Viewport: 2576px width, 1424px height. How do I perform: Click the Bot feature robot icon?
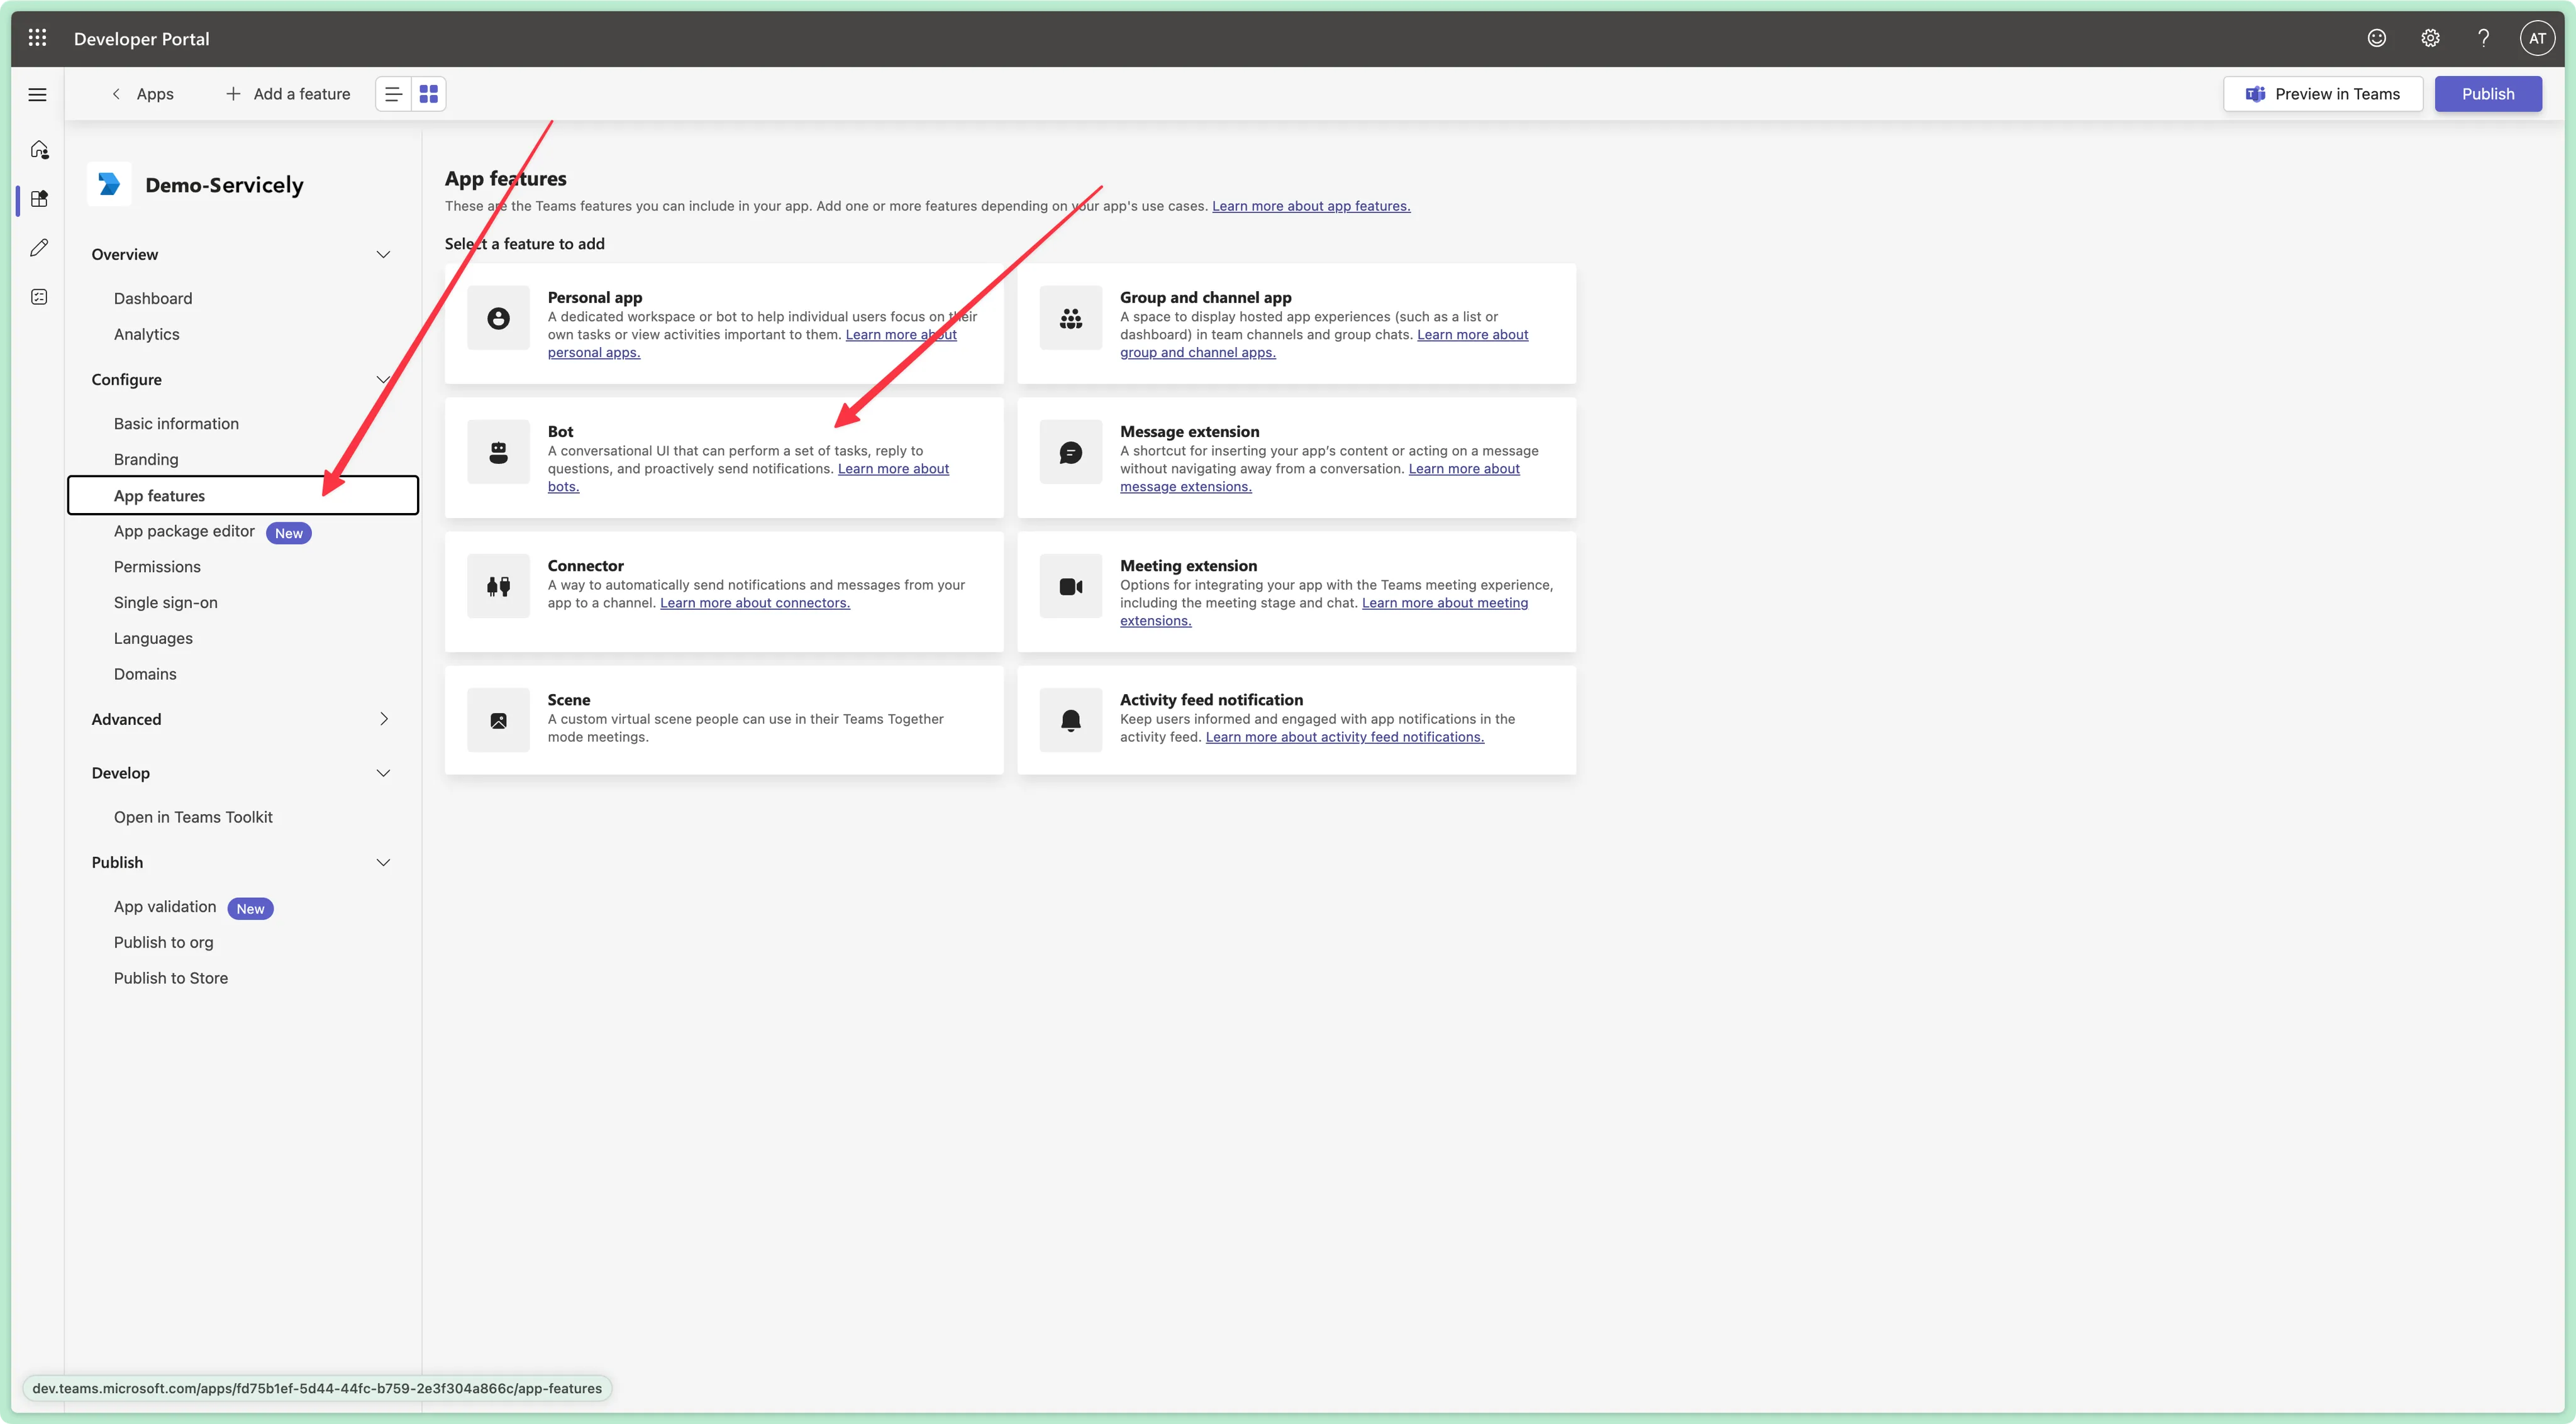(x=498, y=452)
